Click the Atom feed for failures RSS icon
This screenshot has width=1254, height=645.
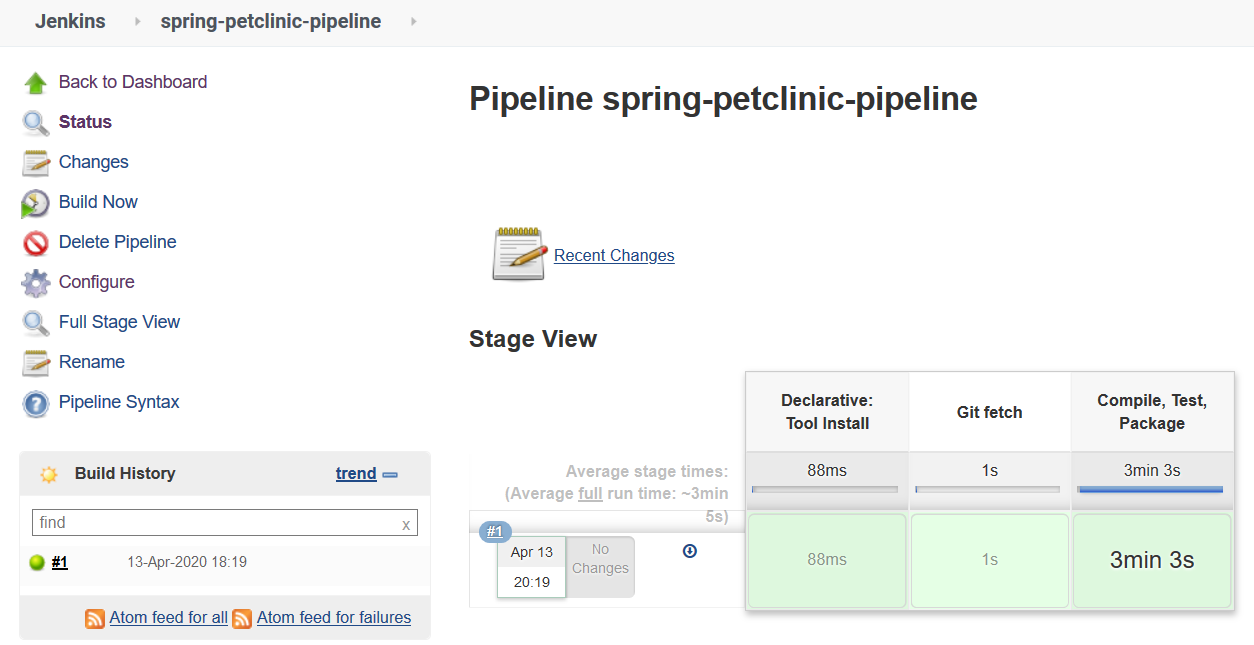point(242,618)
